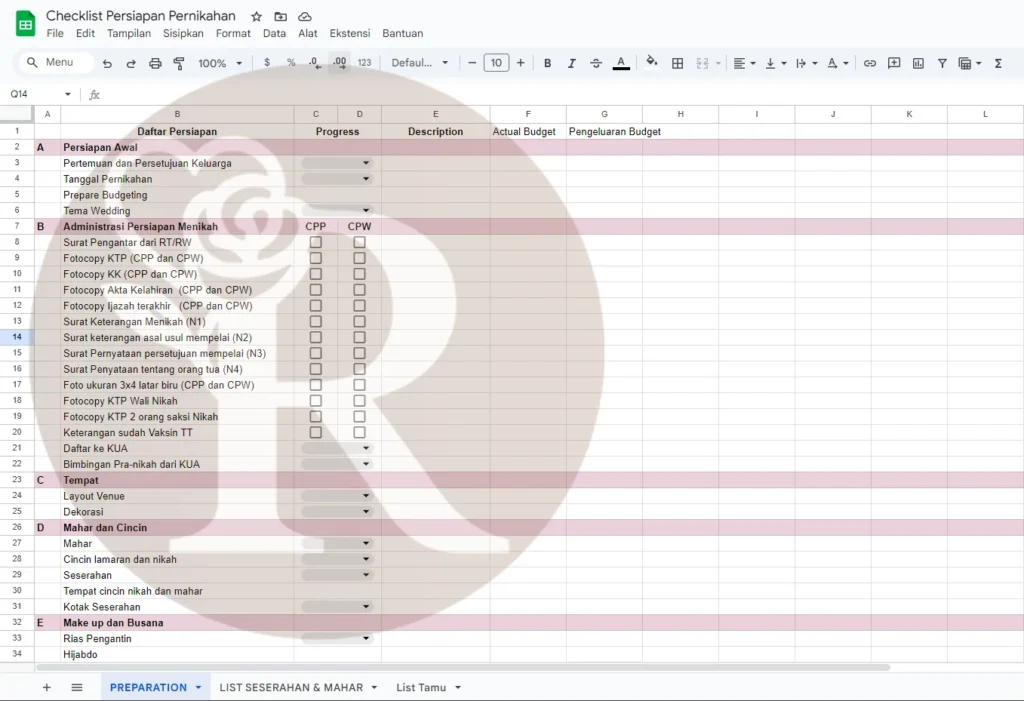Tick the CPW checkbox for Fotocopy KTP Wali Nikah
The width and height of the screenshot is (1024, 701).
coord(359,401)
